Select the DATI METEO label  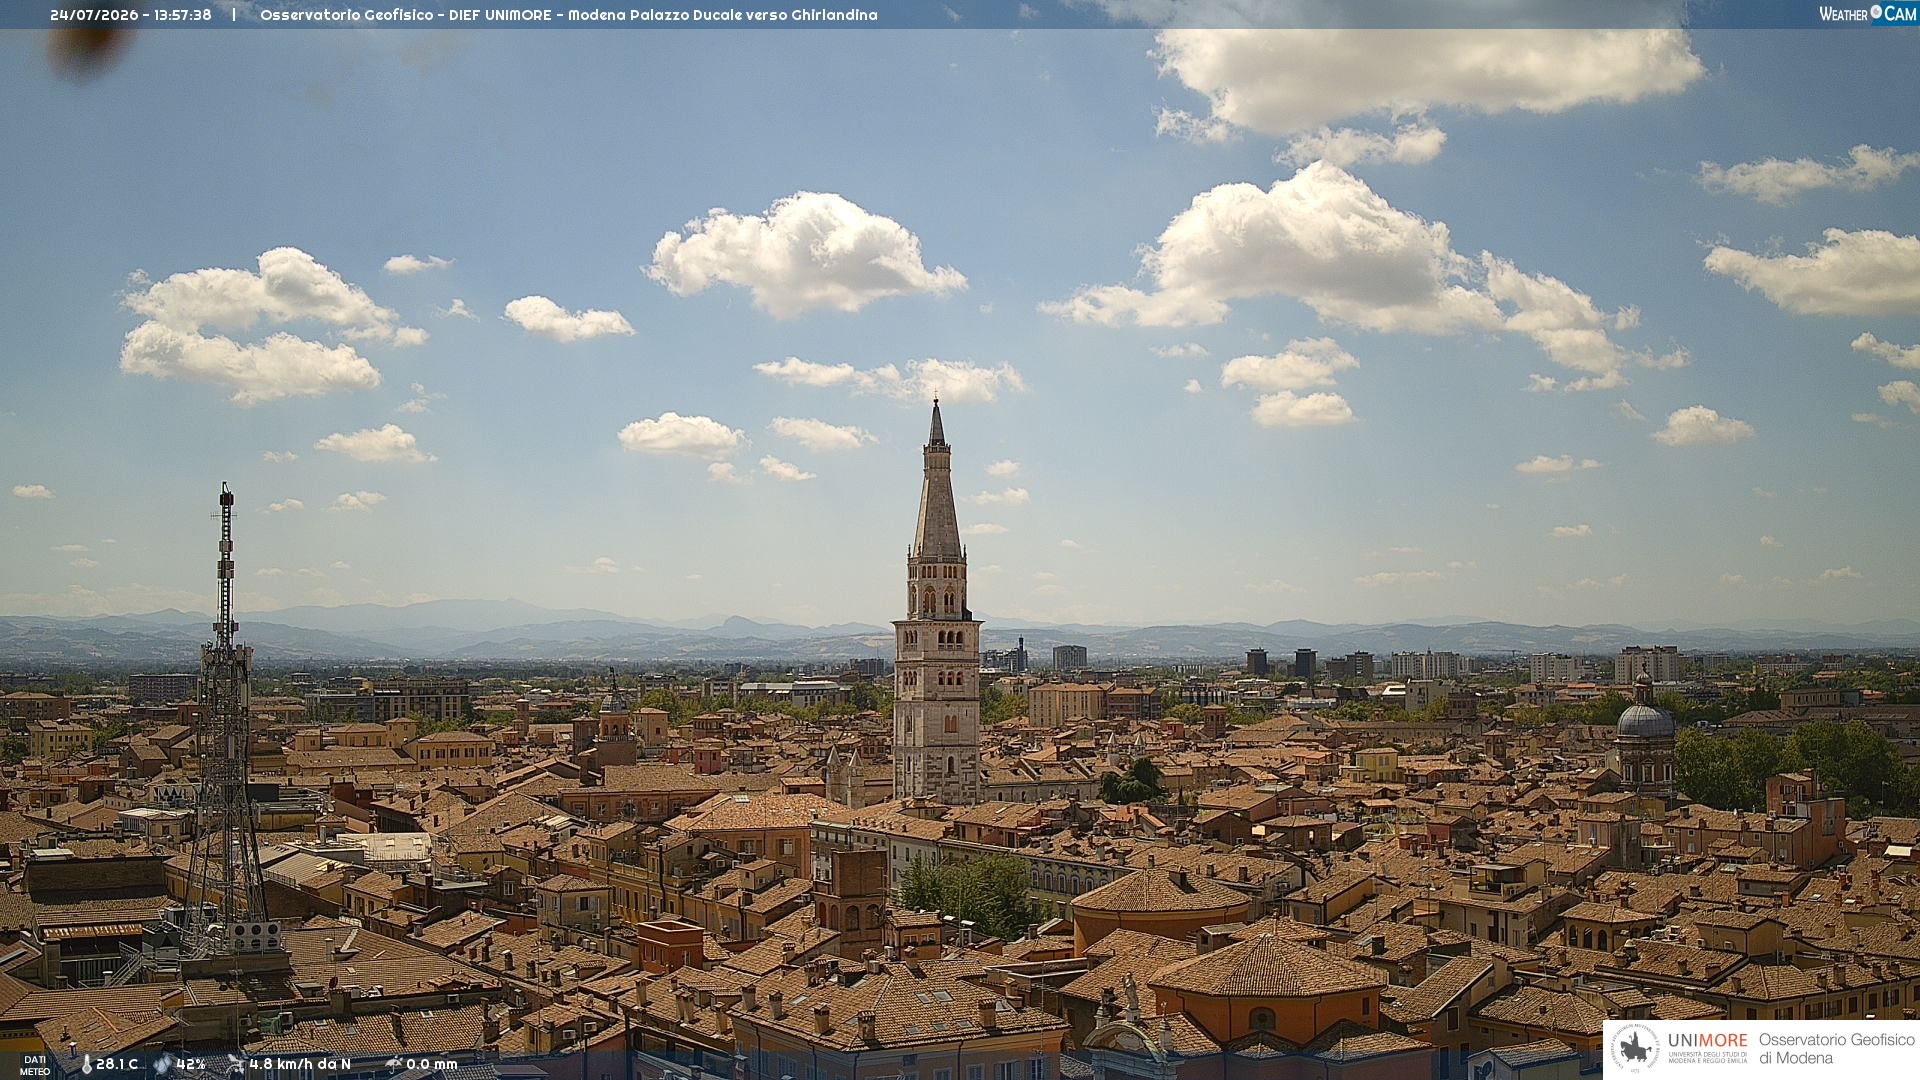35,1065
